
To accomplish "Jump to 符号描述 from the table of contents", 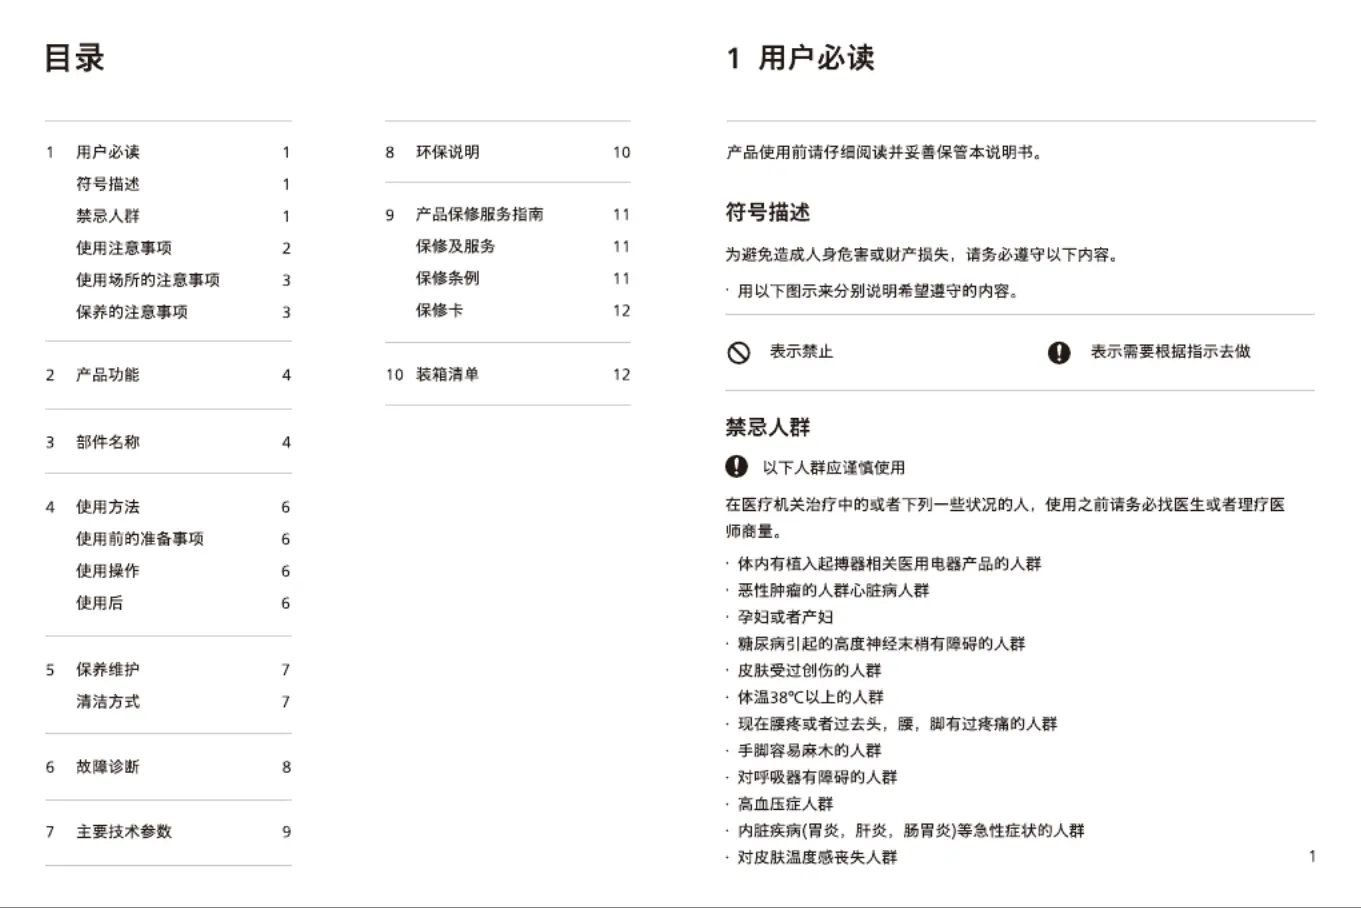I will 108,184.
